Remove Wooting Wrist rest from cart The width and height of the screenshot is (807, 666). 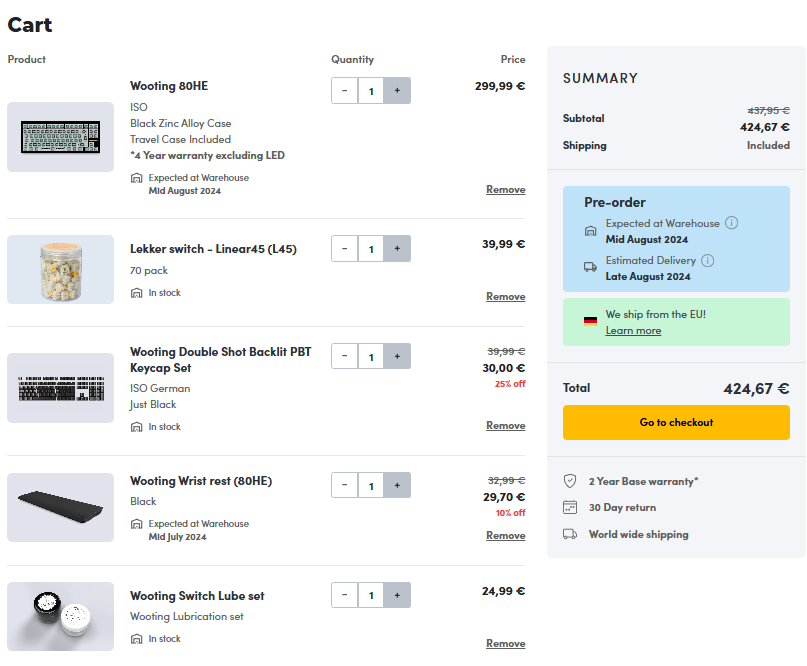pos(505,536)
